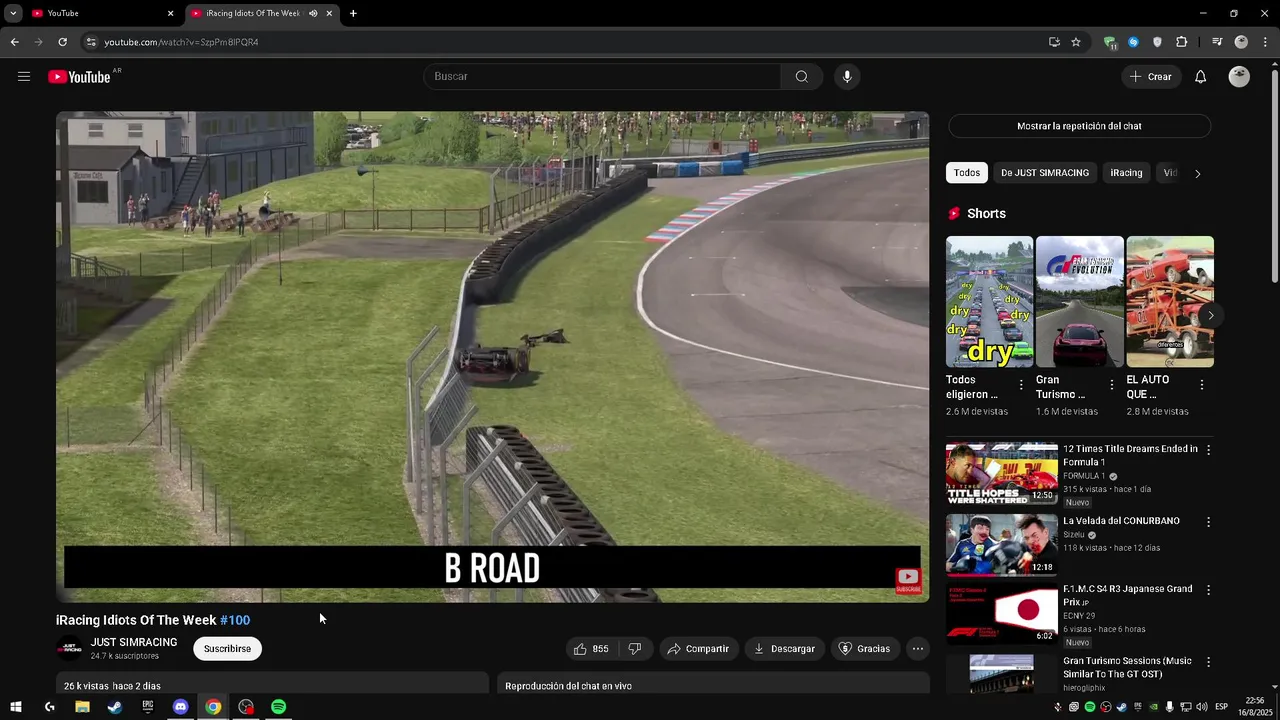Click the Buscar search field
The image size is (1280, 720).
click(602, 77)
